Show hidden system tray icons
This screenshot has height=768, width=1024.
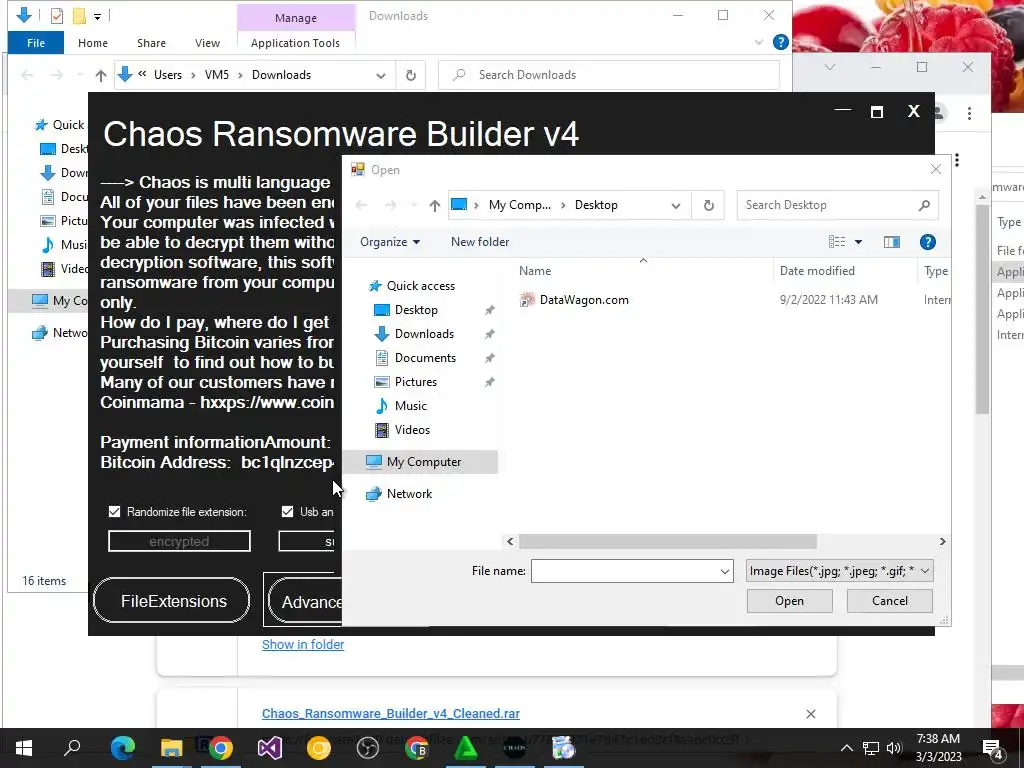tap(846, 748)
